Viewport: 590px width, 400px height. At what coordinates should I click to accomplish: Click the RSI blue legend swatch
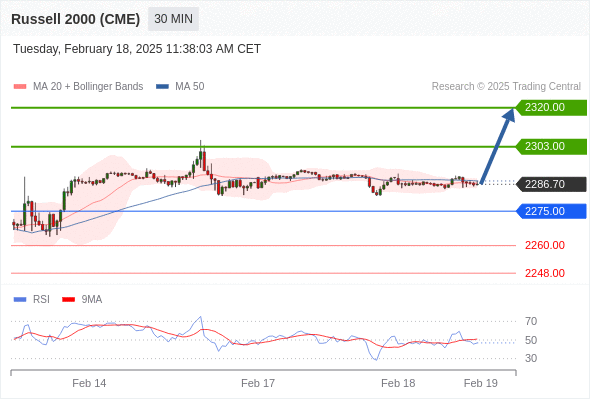[x=20, y=300]
